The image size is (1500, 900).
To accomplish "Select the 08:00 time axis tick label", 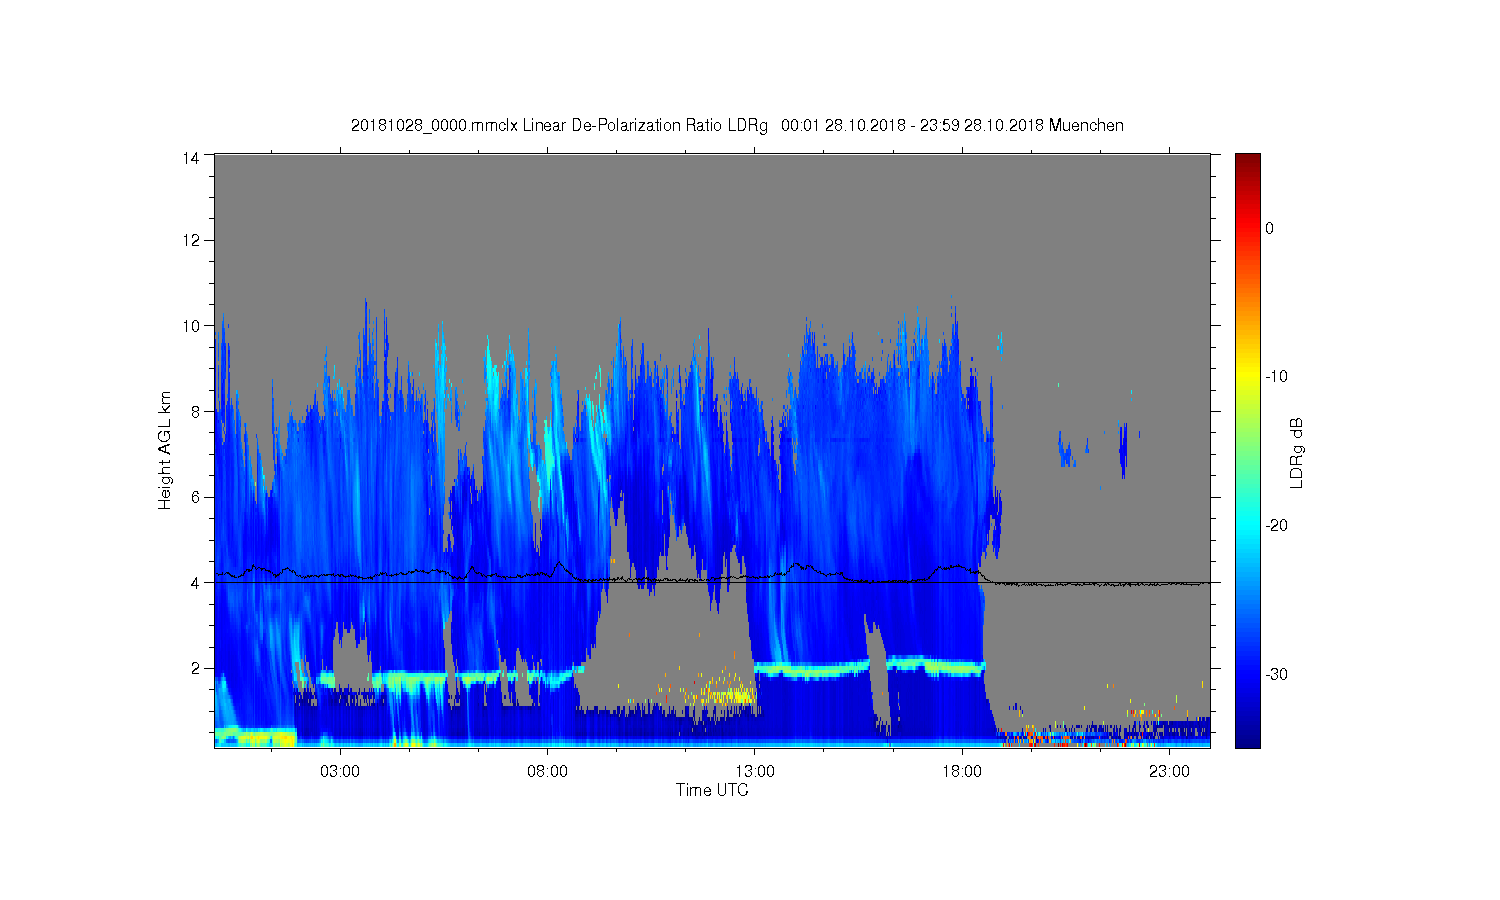I will point(548,772).
